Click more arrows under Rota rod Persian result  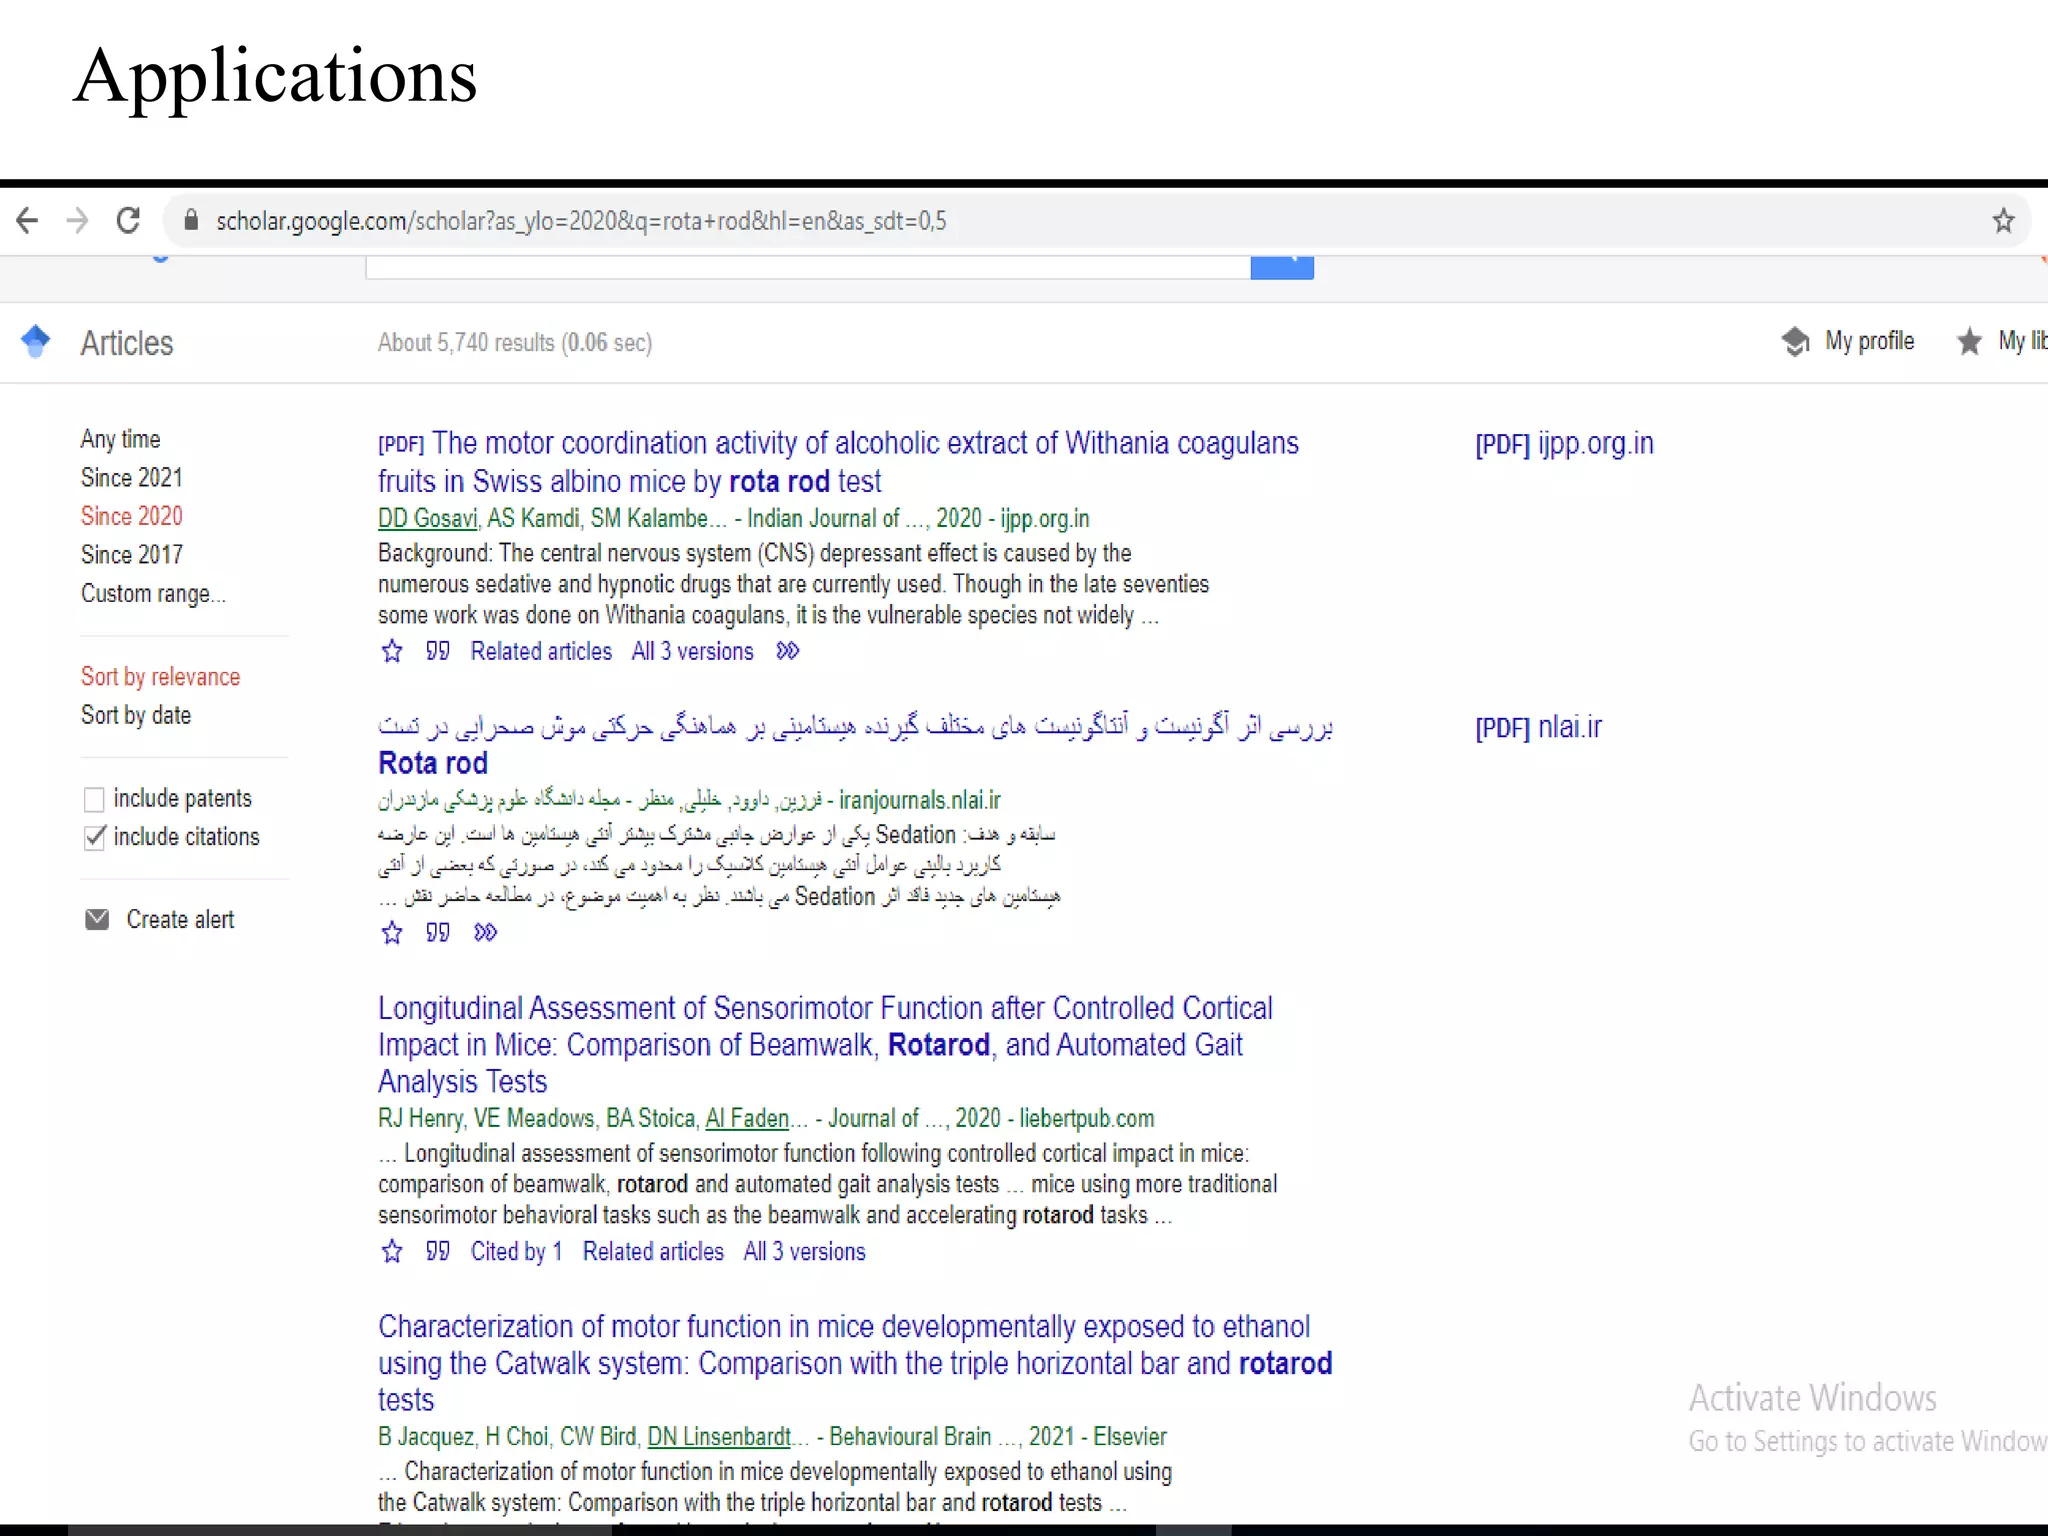485,933
